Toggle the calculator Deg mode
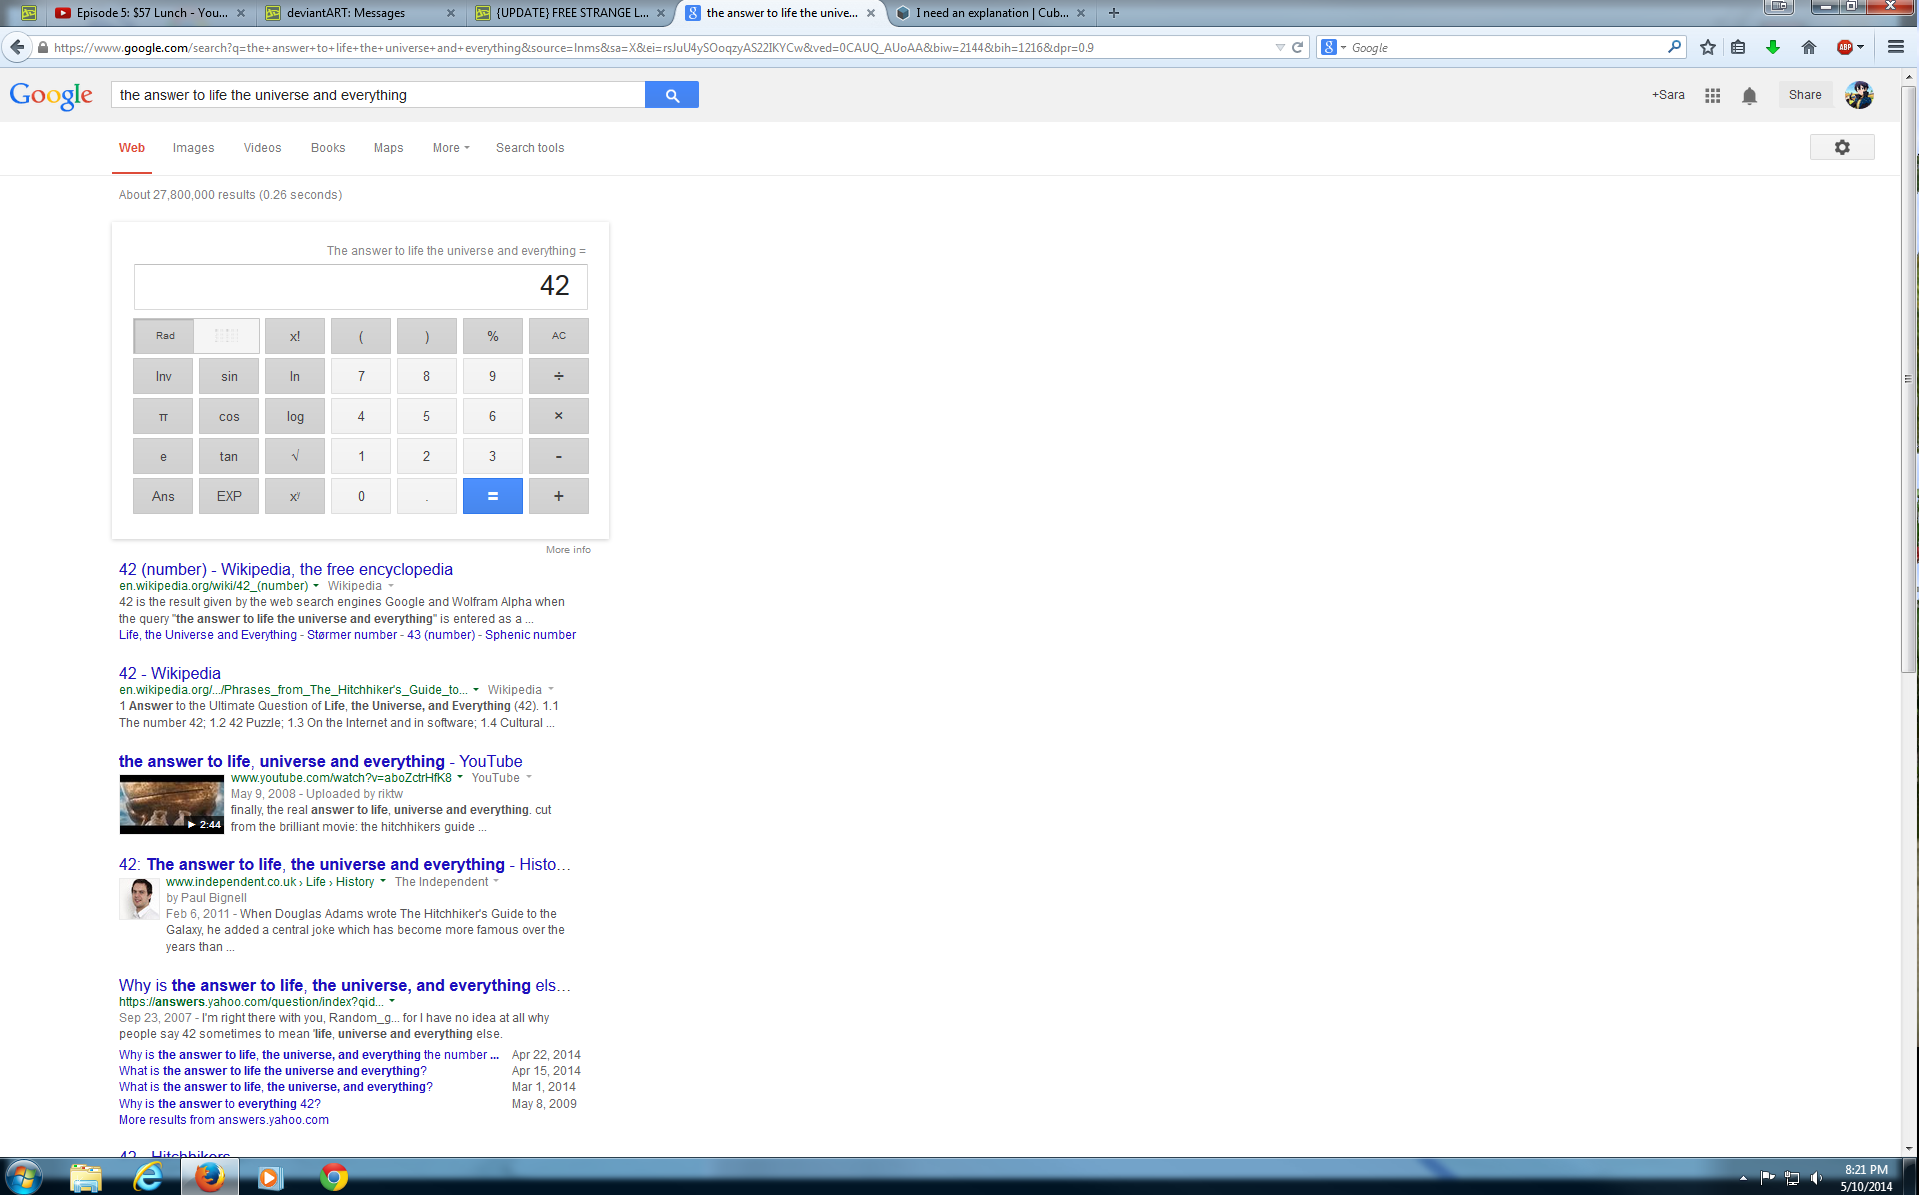 point(227,336)
